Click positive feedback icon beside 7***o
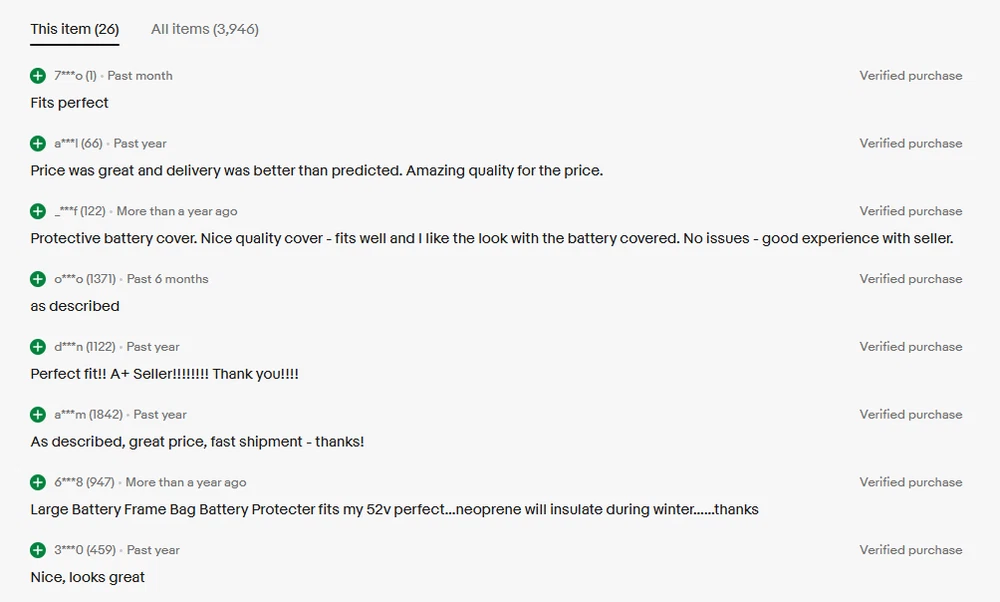The height and width of the screenshot is (602, 1000). coord(38,76)
